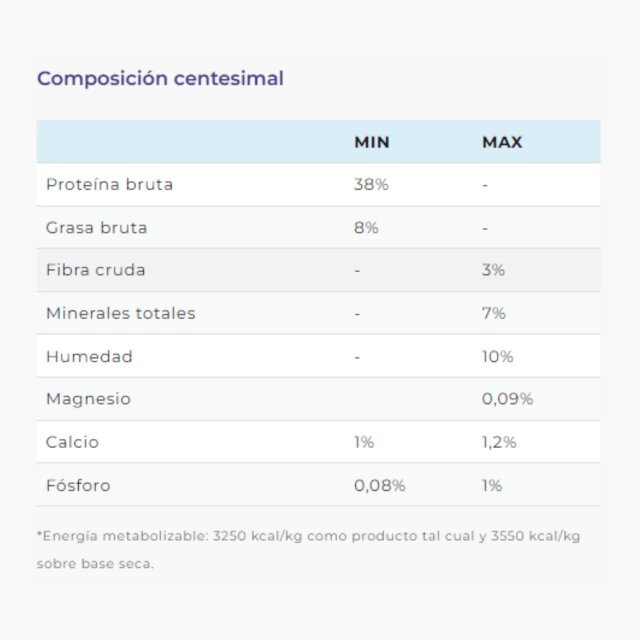Image resolution: width=640 pixels, height=640 pixels.
Task: Click the Calcio row label
Action: point(72,442)
